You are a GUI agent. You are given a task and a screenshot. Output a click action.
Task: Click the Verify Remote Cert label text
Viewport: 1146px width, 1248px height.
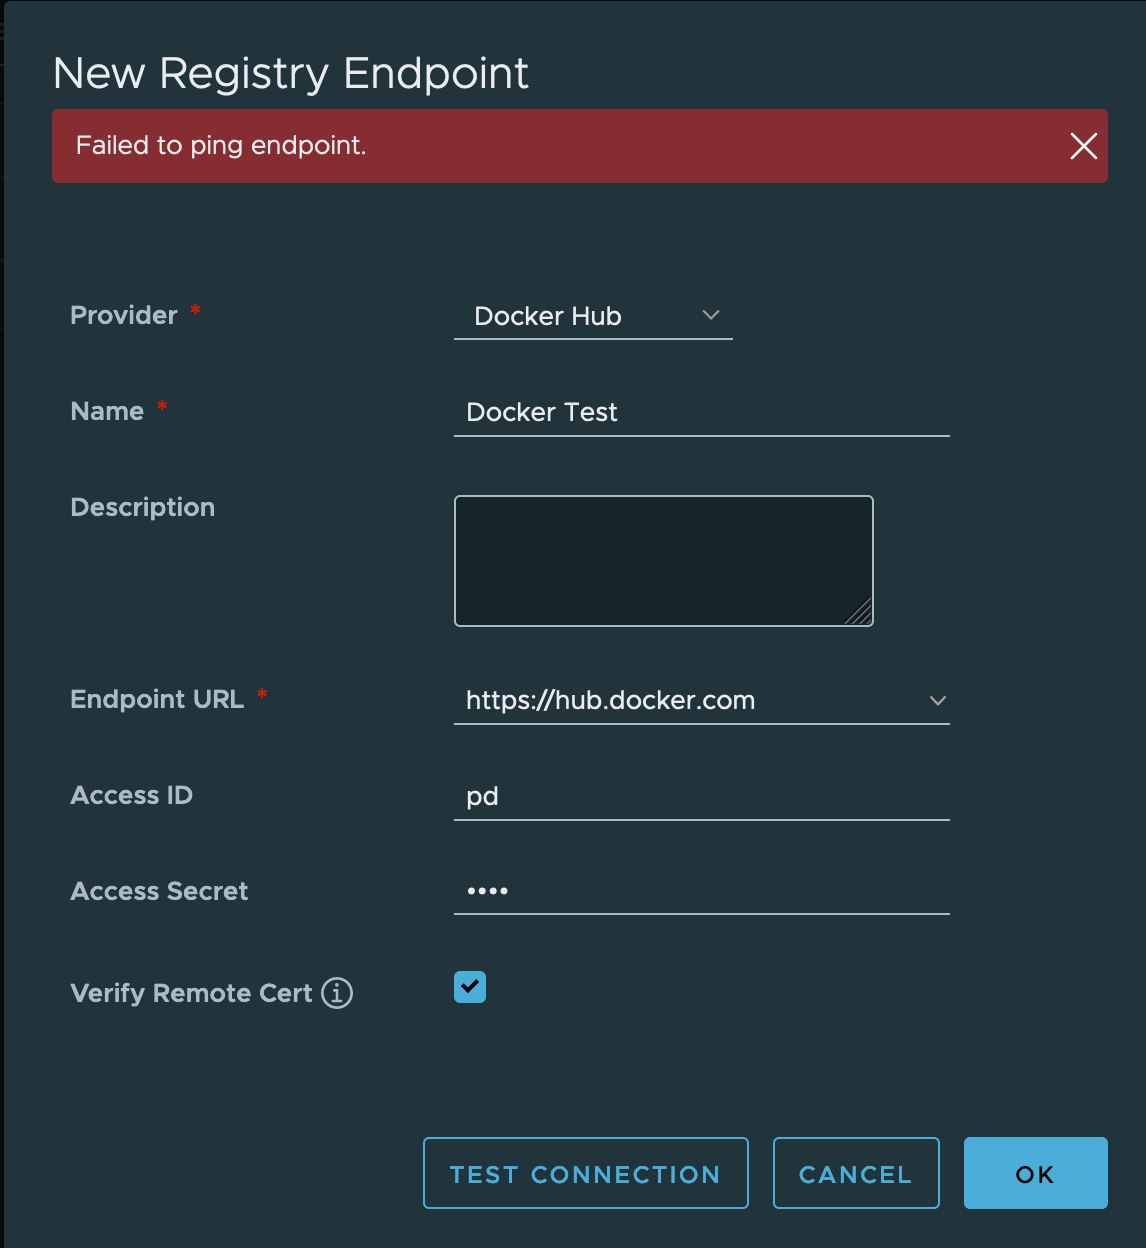pyautogui.click(x=191, y=993)
